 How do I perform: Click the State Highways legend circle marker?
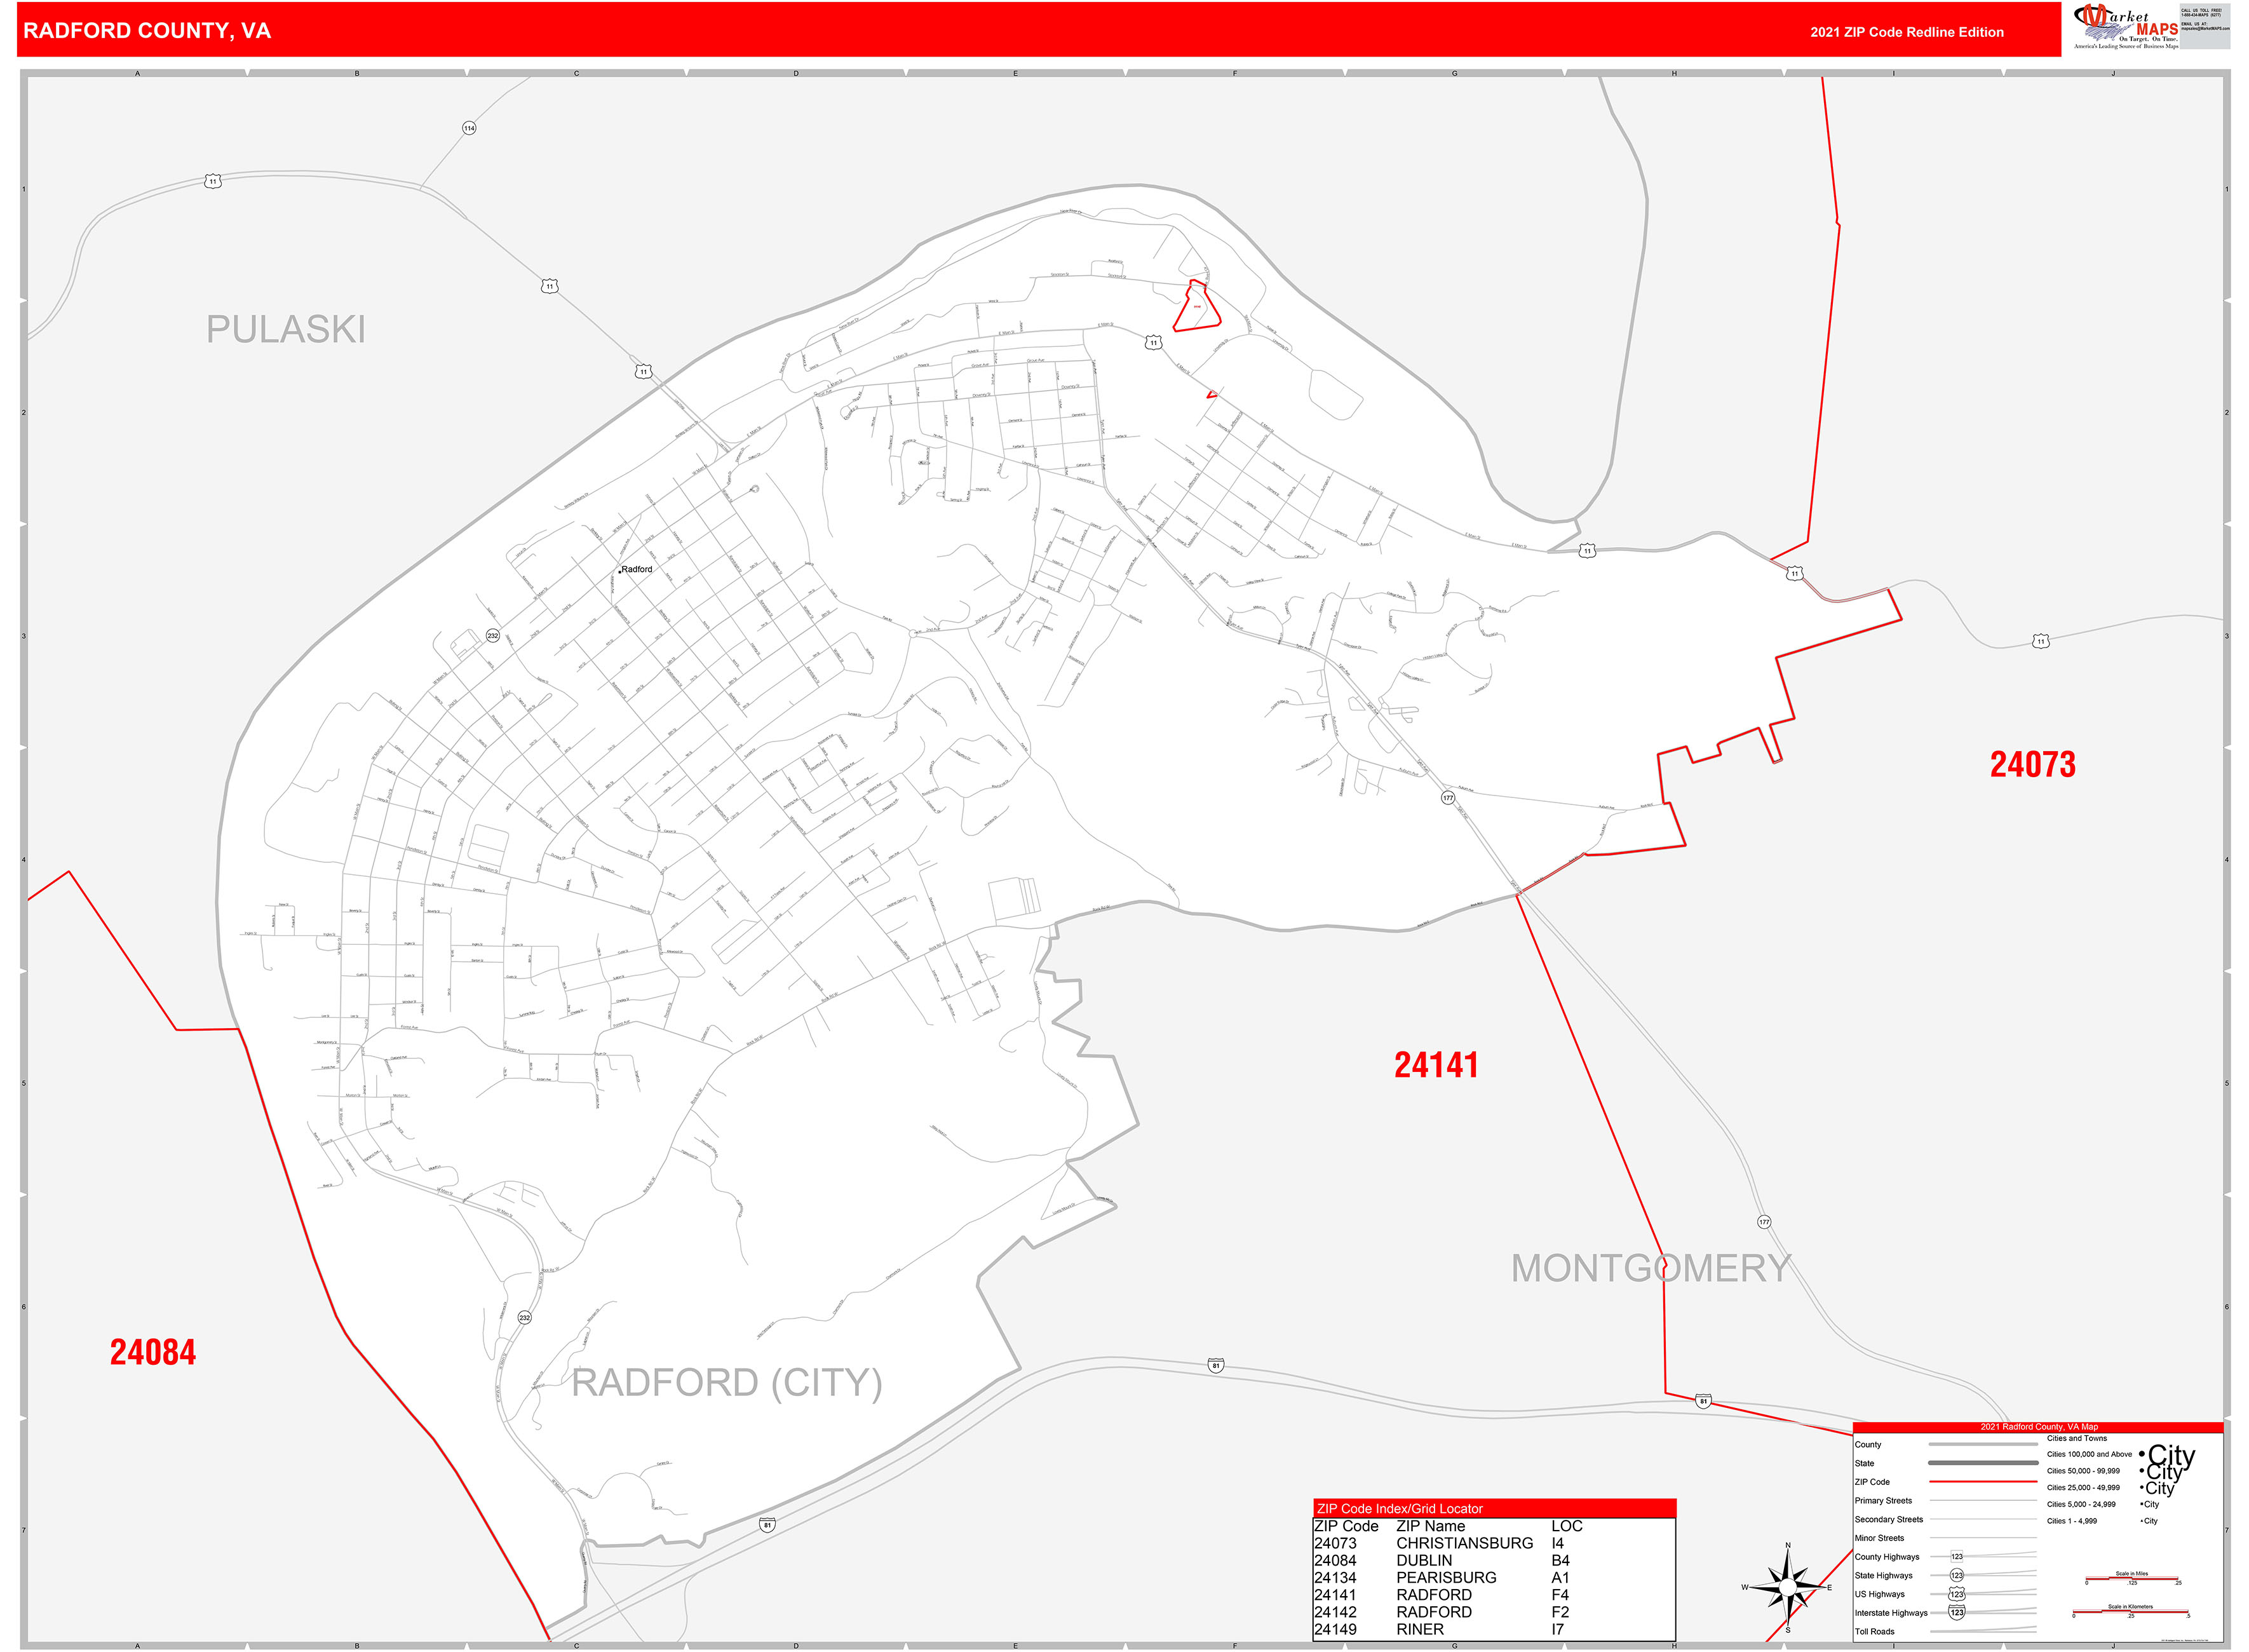pyautogui.click(x=1956, y=1575)
